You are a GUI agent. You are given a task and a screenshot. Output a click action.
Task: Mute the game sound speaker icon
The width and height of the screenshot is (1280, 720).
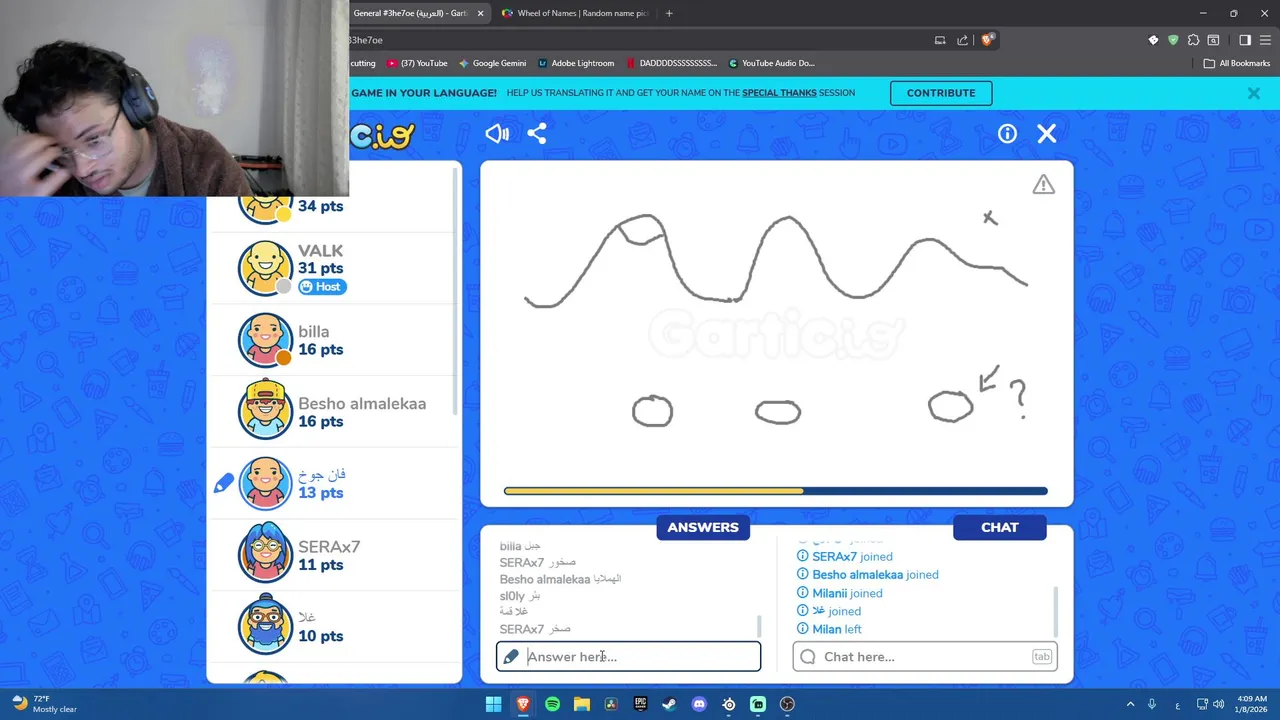pos(497,134)
